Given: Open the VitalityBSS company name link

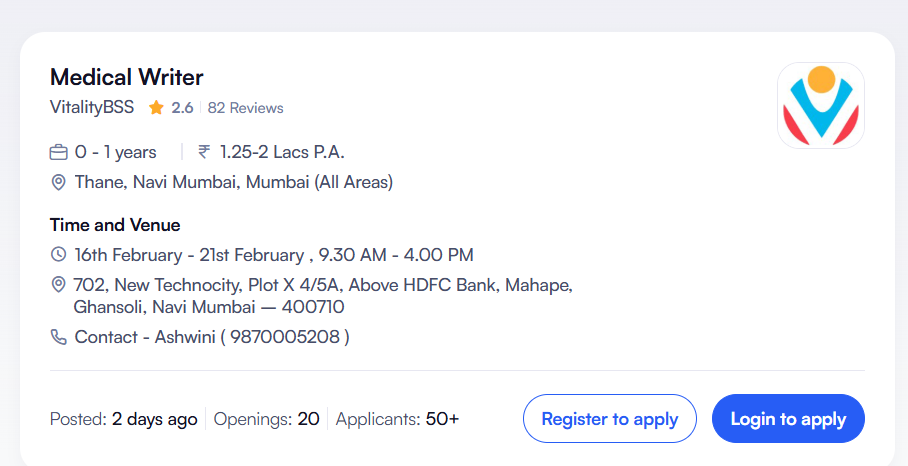Looking at the screenshot, I should [x=92, y=107].
